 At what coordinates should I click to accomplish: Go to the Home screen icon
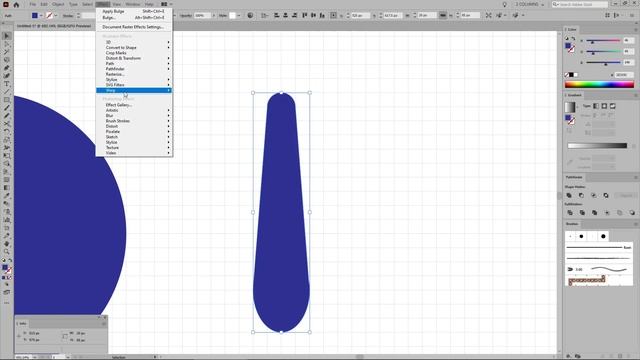[x=16, y=4]
